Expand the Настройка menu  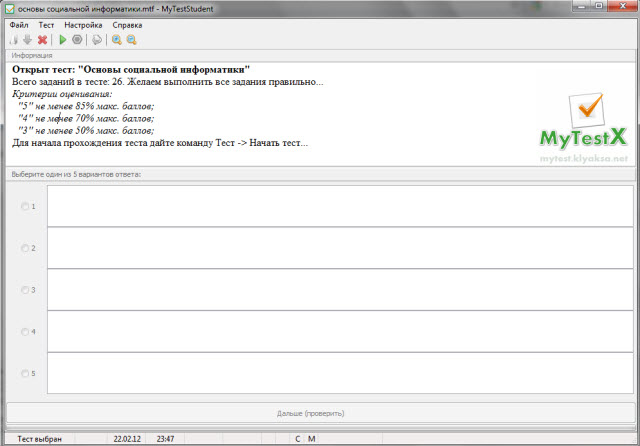click(83, 23)
